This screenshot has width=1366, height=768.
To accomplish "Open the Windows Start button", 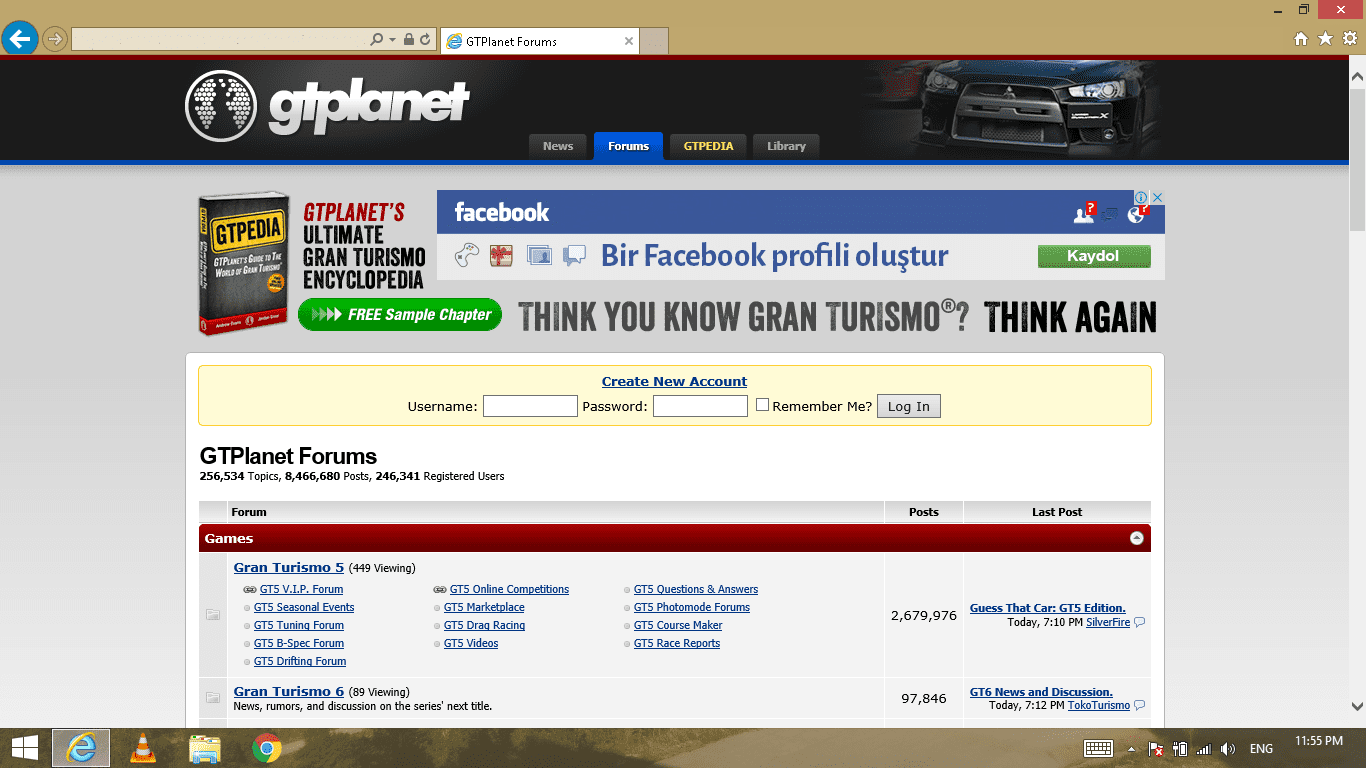I will point(24,748).
